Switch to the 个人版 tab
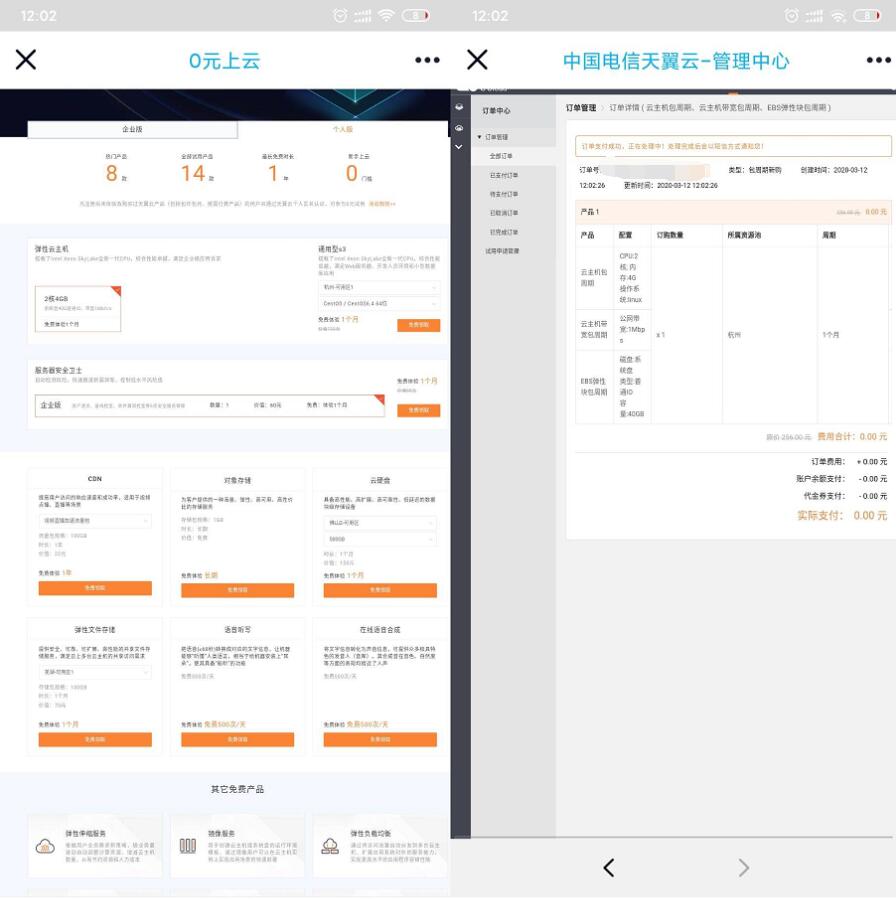This screenshot has width=896, height=899. pyautogui.click(x=343, y=129)
